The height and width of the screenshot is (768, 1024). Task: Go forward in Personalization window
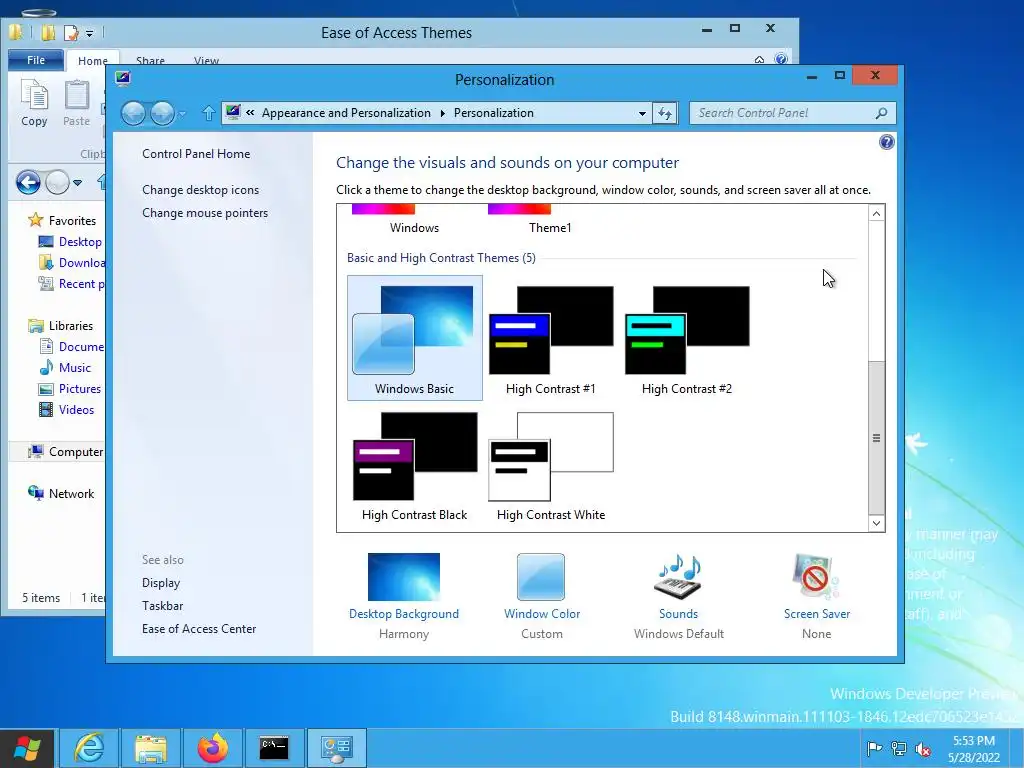point(162,114)
